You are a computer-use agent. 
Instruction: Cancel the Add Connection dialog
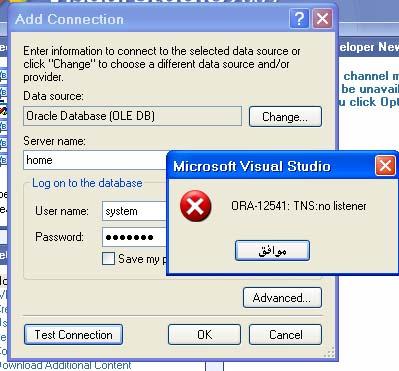pos(285,335)
